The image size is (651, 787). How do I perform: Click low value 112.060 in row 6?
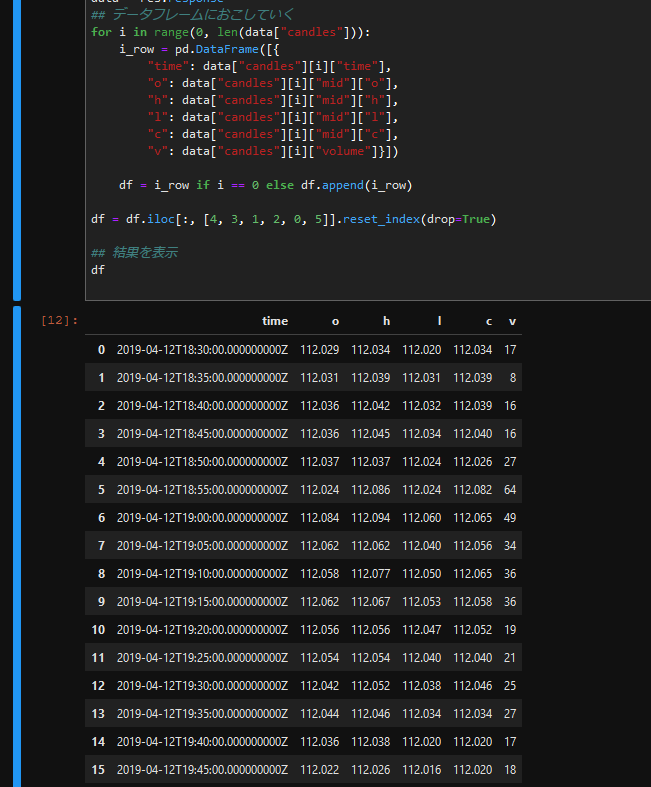tap(422, 518)
